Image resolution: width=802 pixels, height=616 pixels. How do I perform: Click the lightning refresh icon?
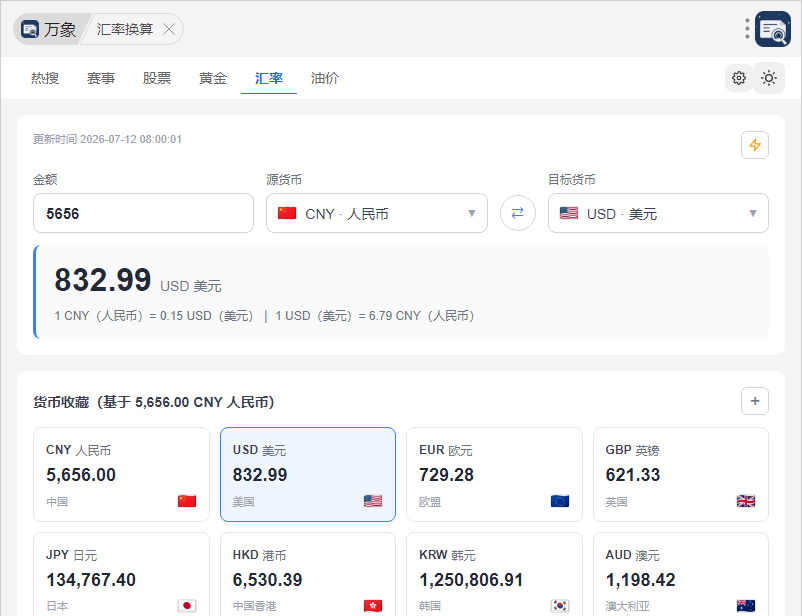point(755,145)
